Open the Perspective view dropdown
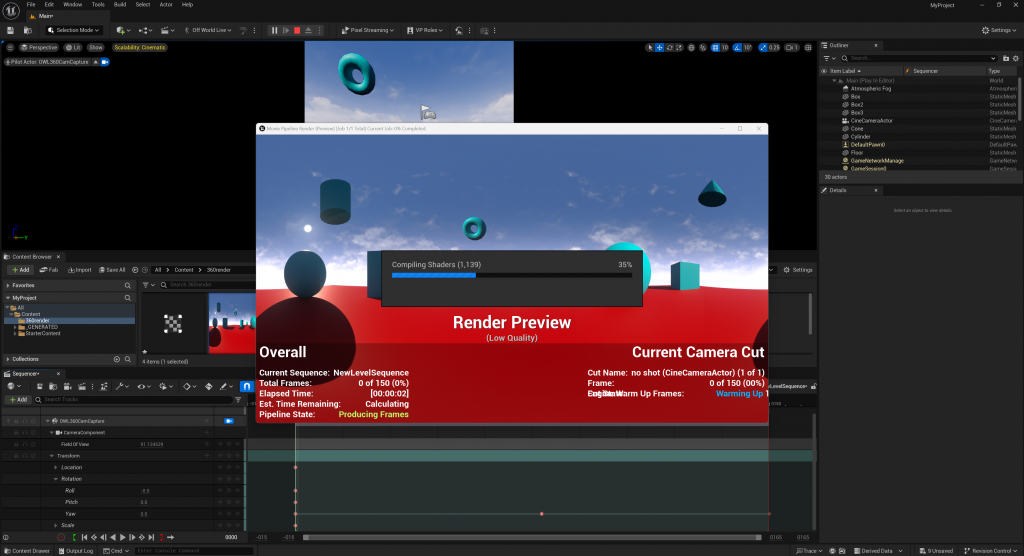Viewport: 1024px width, 556px height. click(x=39, y=48)
